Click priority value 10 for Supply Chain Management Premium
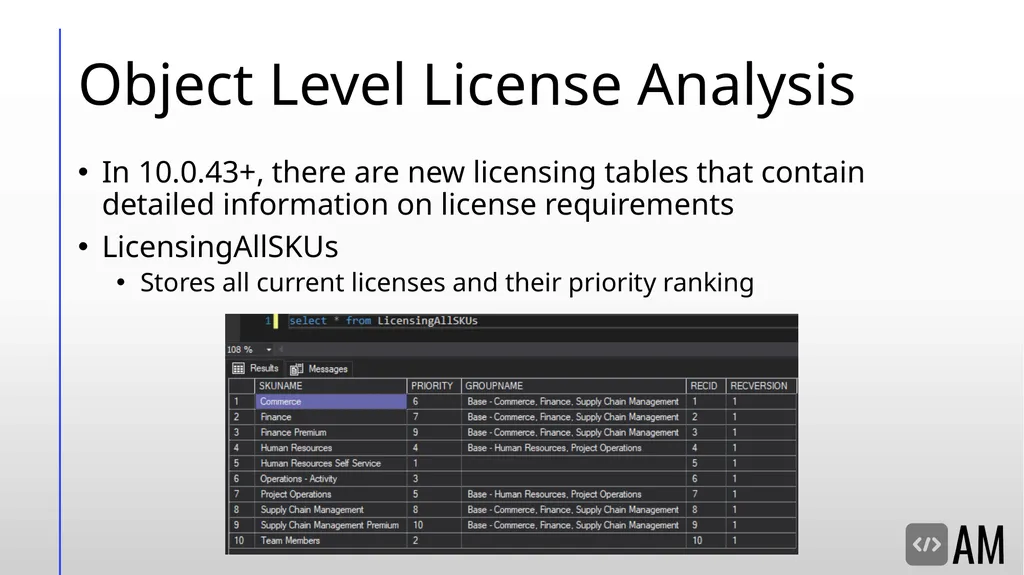 click(434, 525)
